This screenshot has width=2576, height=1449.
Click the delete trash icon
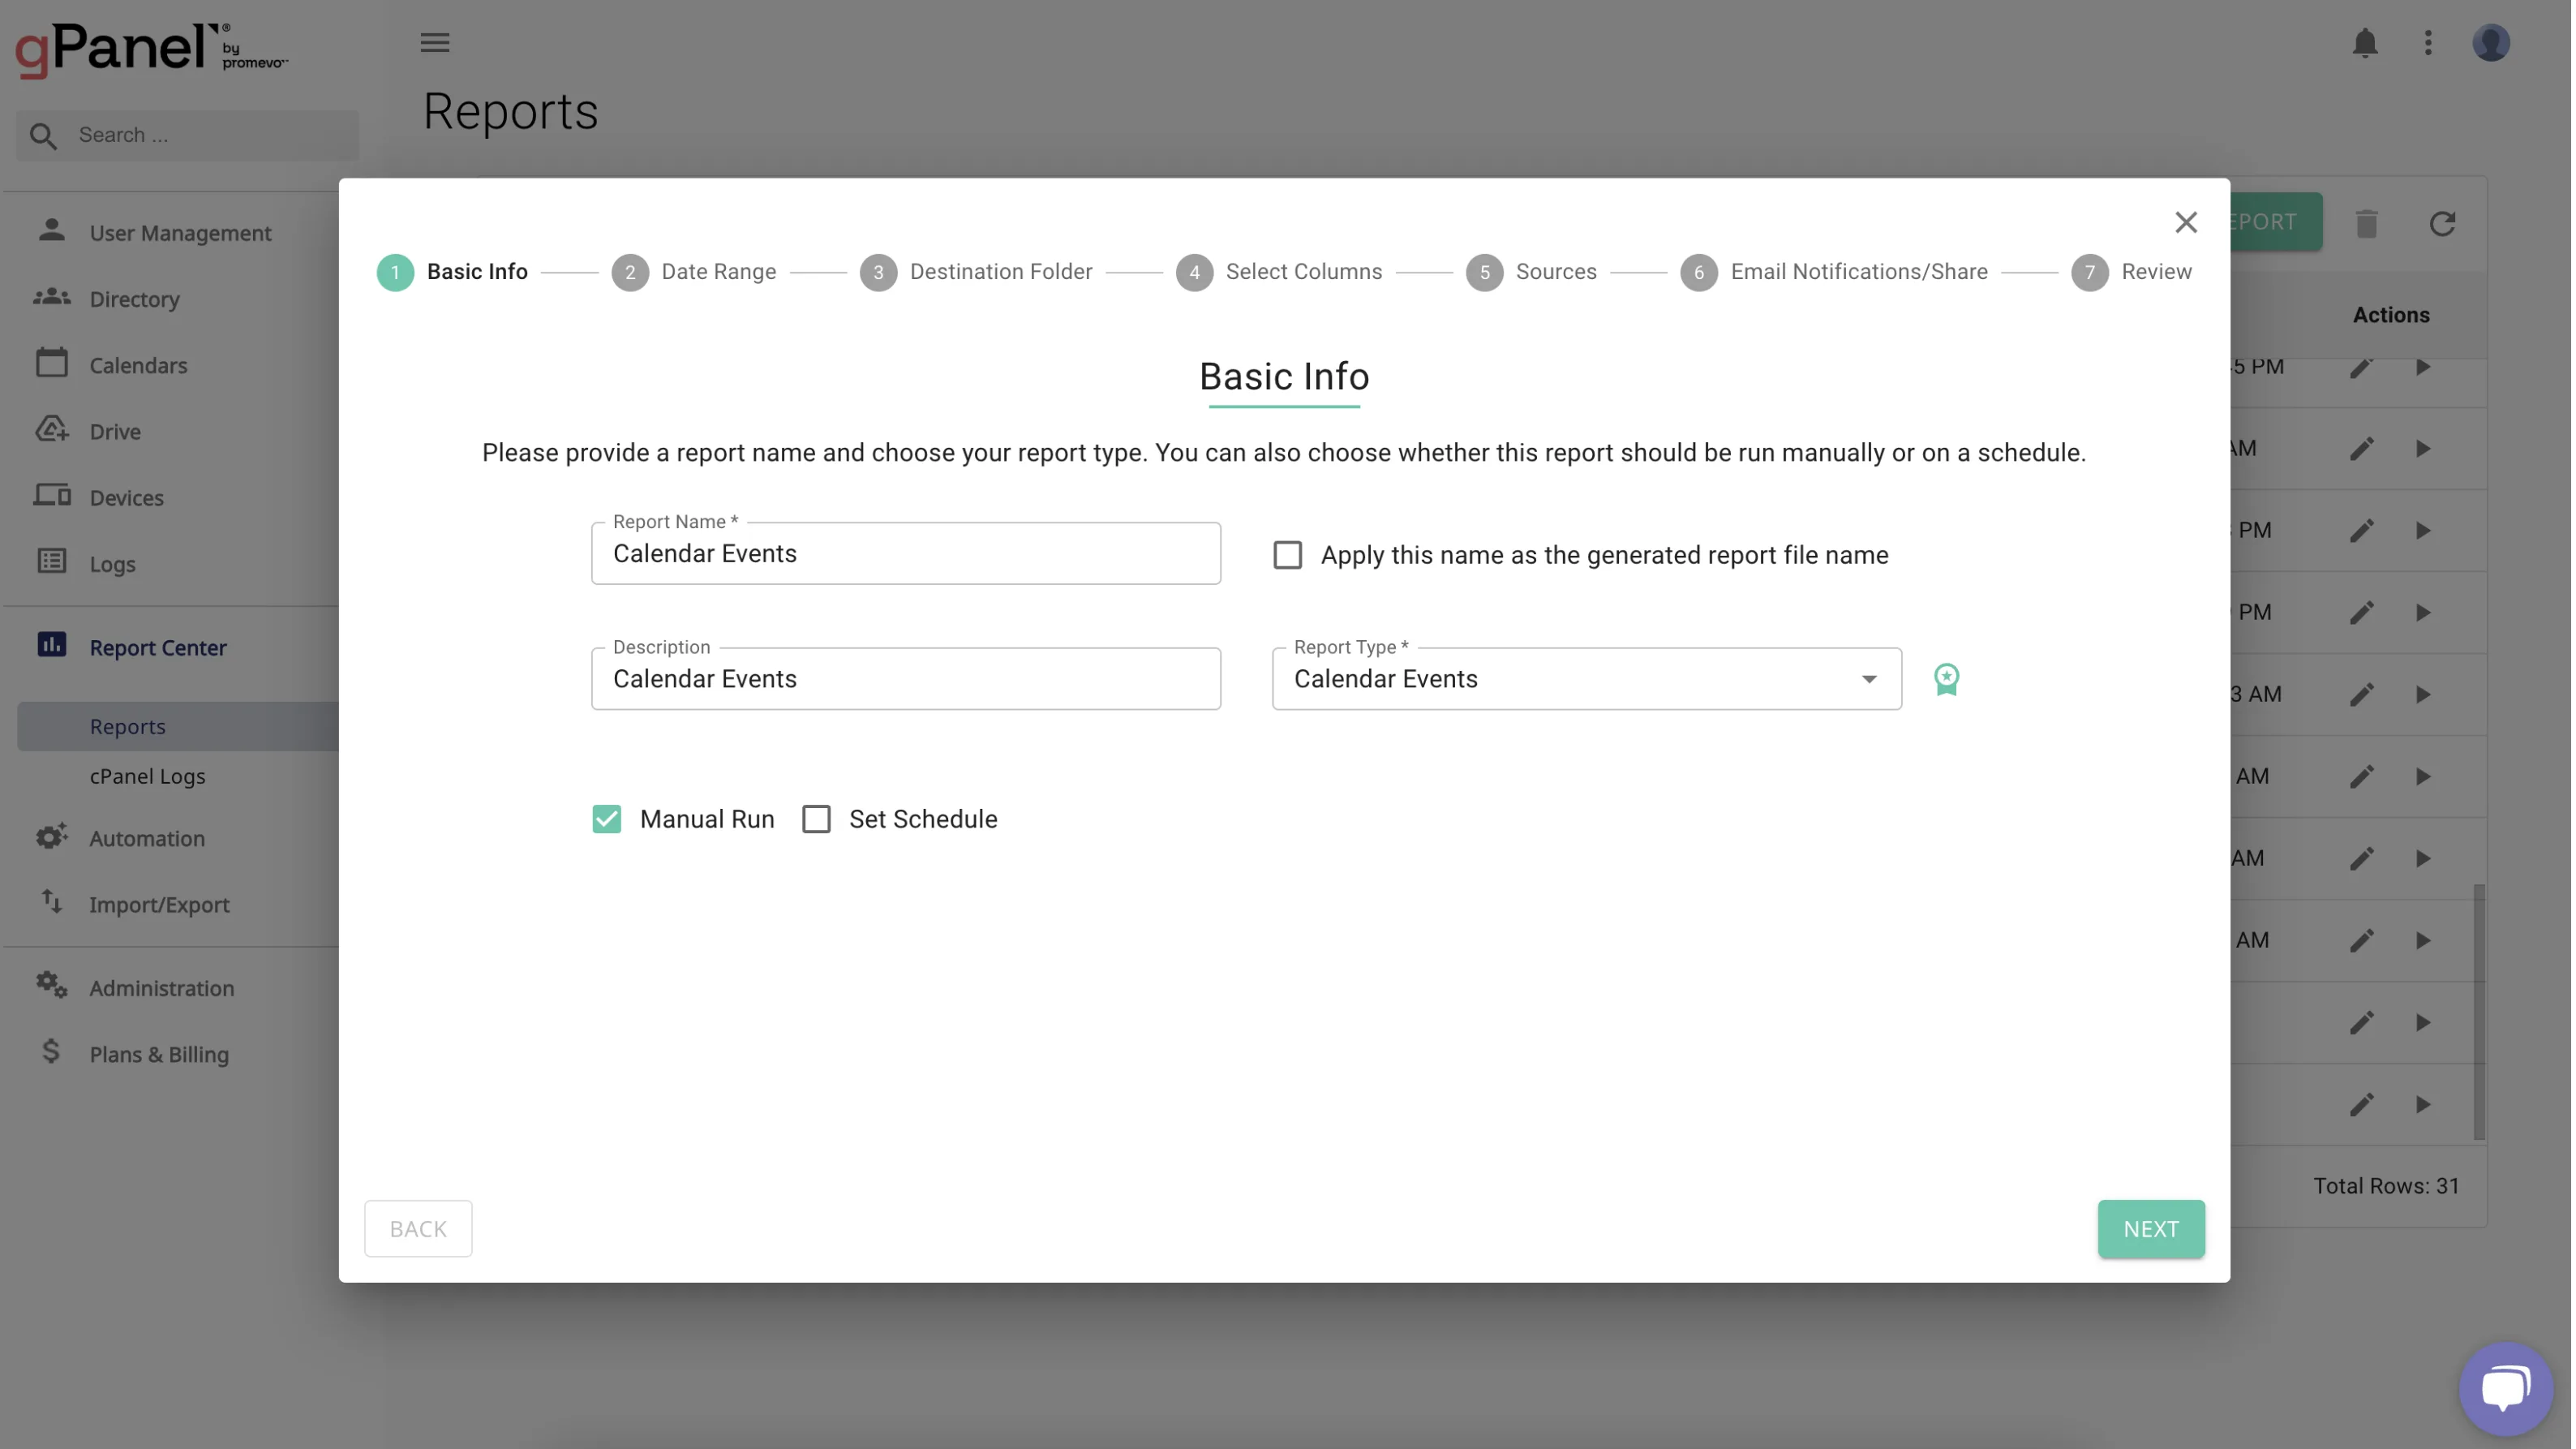click(x=2366, y=223)
